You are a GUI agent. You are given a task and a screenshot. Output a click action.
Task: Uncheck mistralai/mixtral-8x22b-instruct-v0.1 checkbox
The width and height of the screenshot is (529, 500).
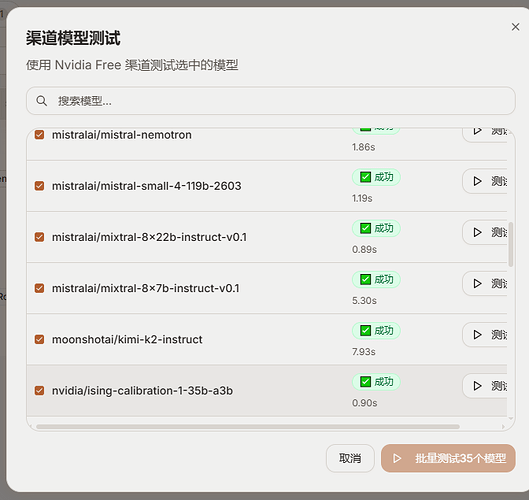click(x=39, y=237)
